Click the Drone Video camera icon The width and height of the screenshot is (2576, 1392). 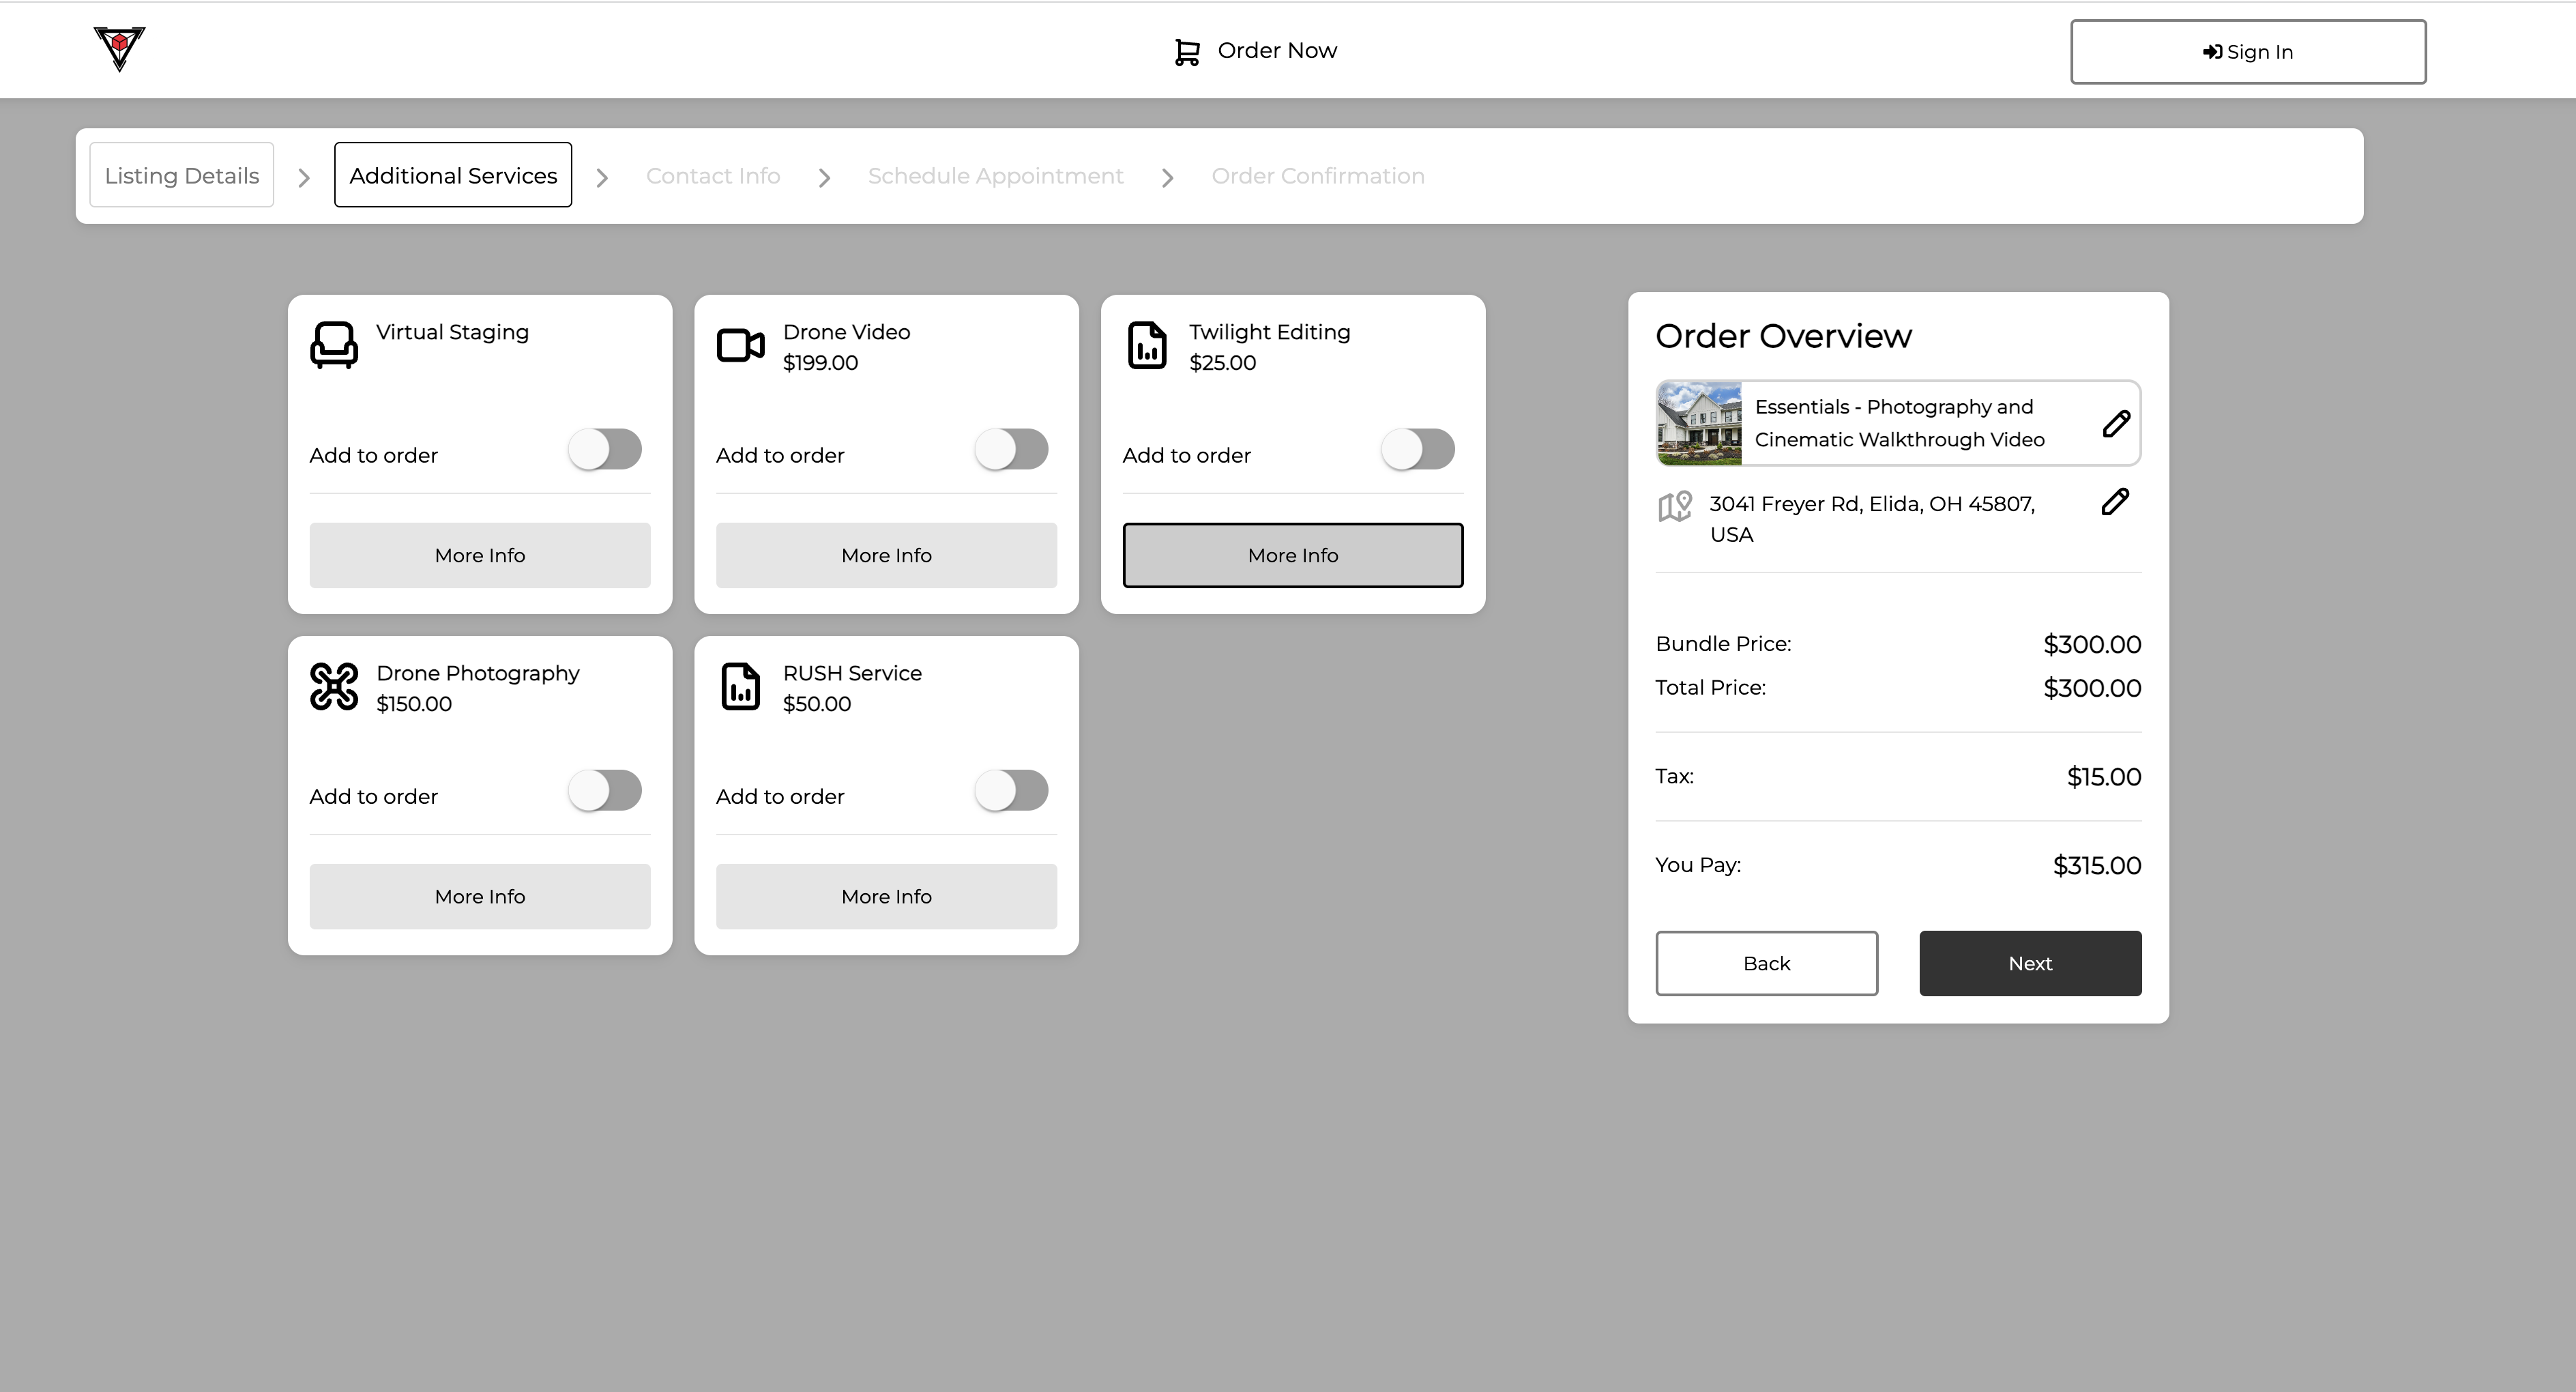tap(741, 345)
